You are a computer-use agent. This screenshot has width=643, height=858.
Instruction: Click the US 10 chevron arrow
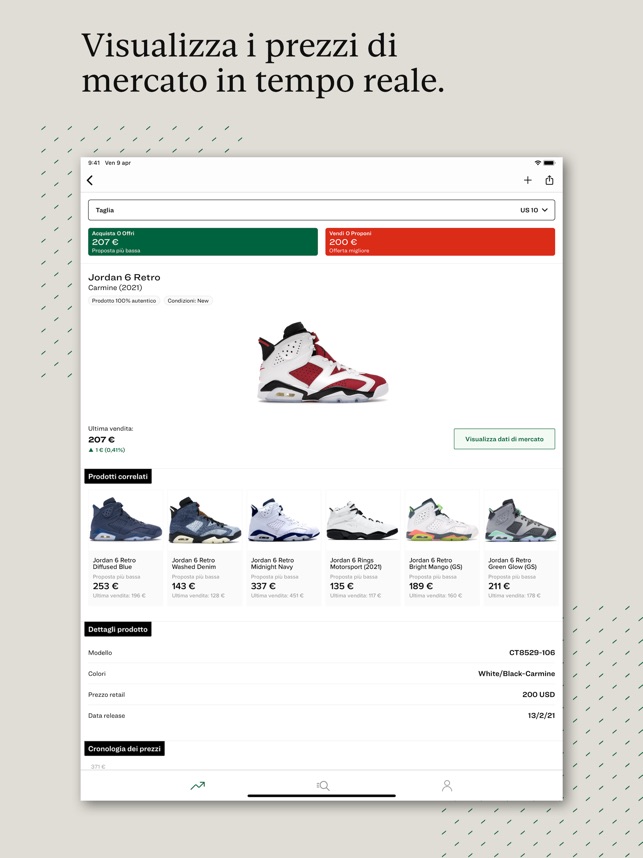click(544, 210)
